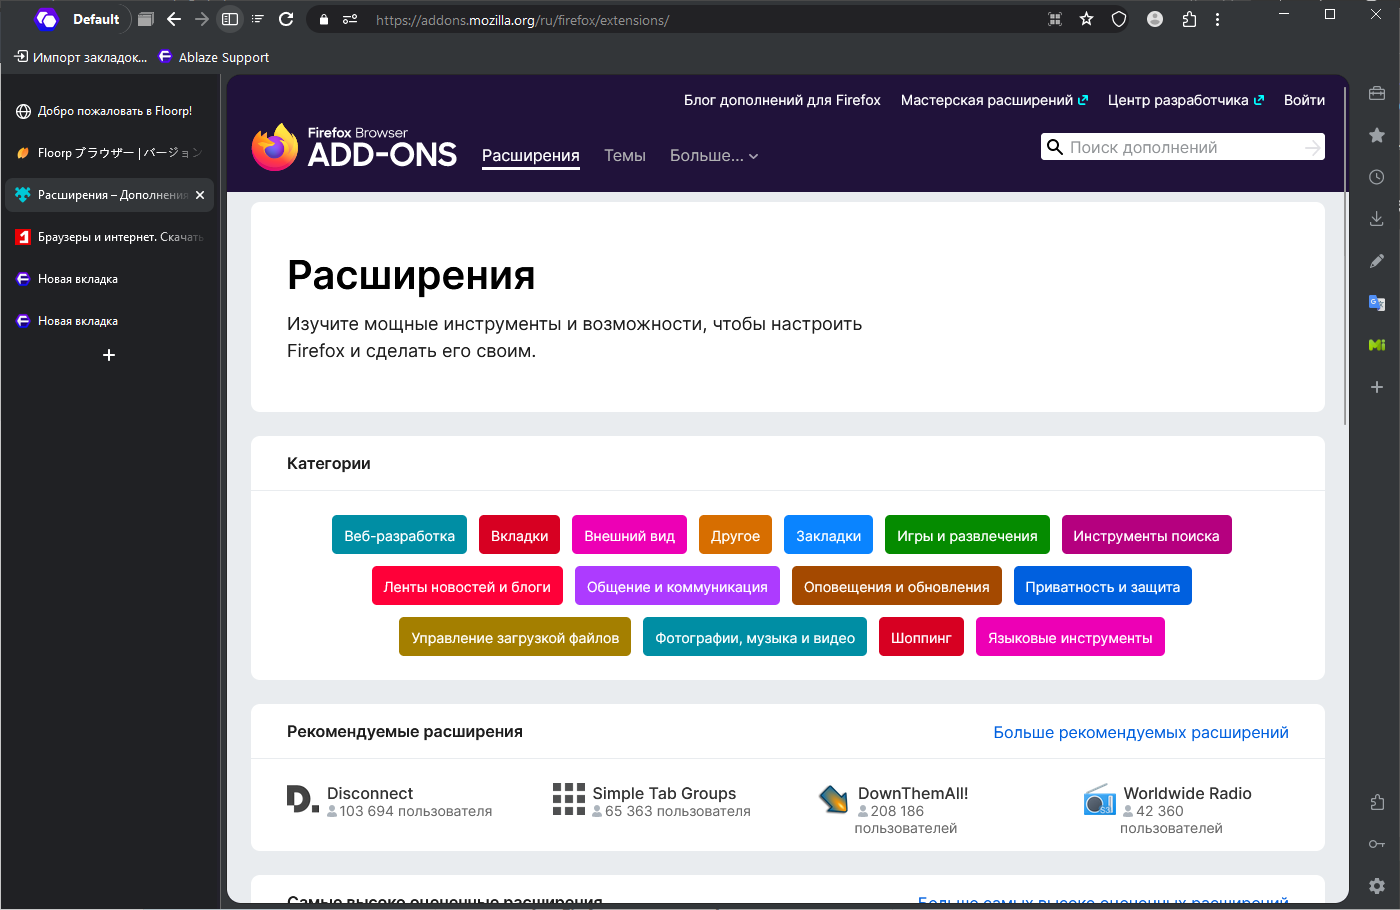Open history clock in right sidebar
Viewport: 1400px width, 910px height.
[1377, 177]
